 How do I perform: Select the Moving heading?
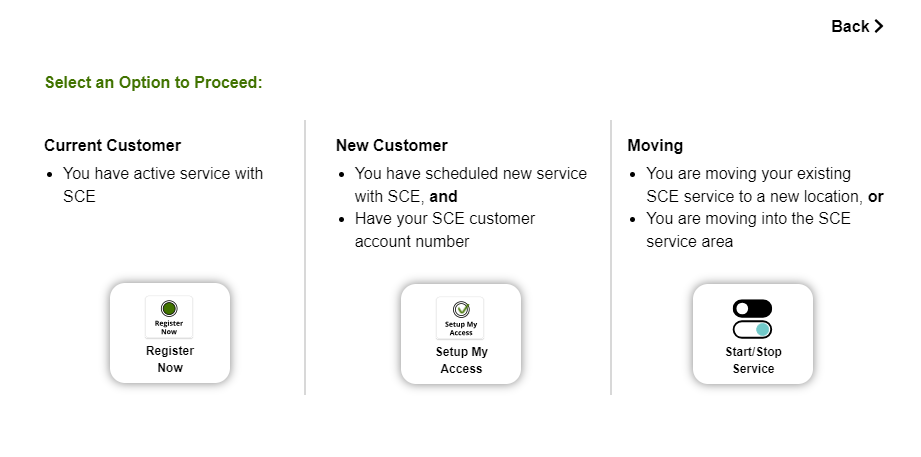pyautogui.click(x=655, y=146)
